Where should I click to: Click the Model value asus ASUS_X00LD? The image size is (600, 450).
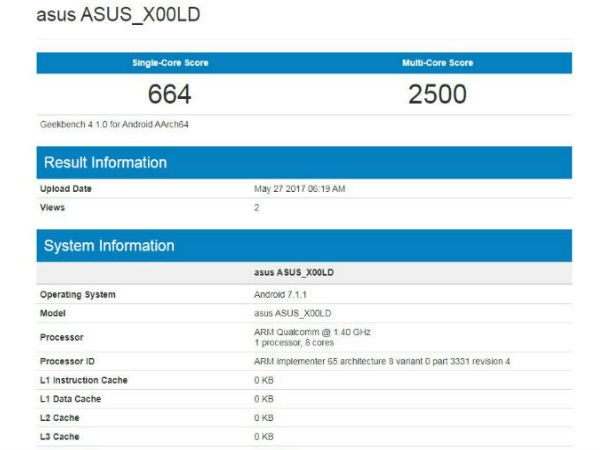click(293, 313)
